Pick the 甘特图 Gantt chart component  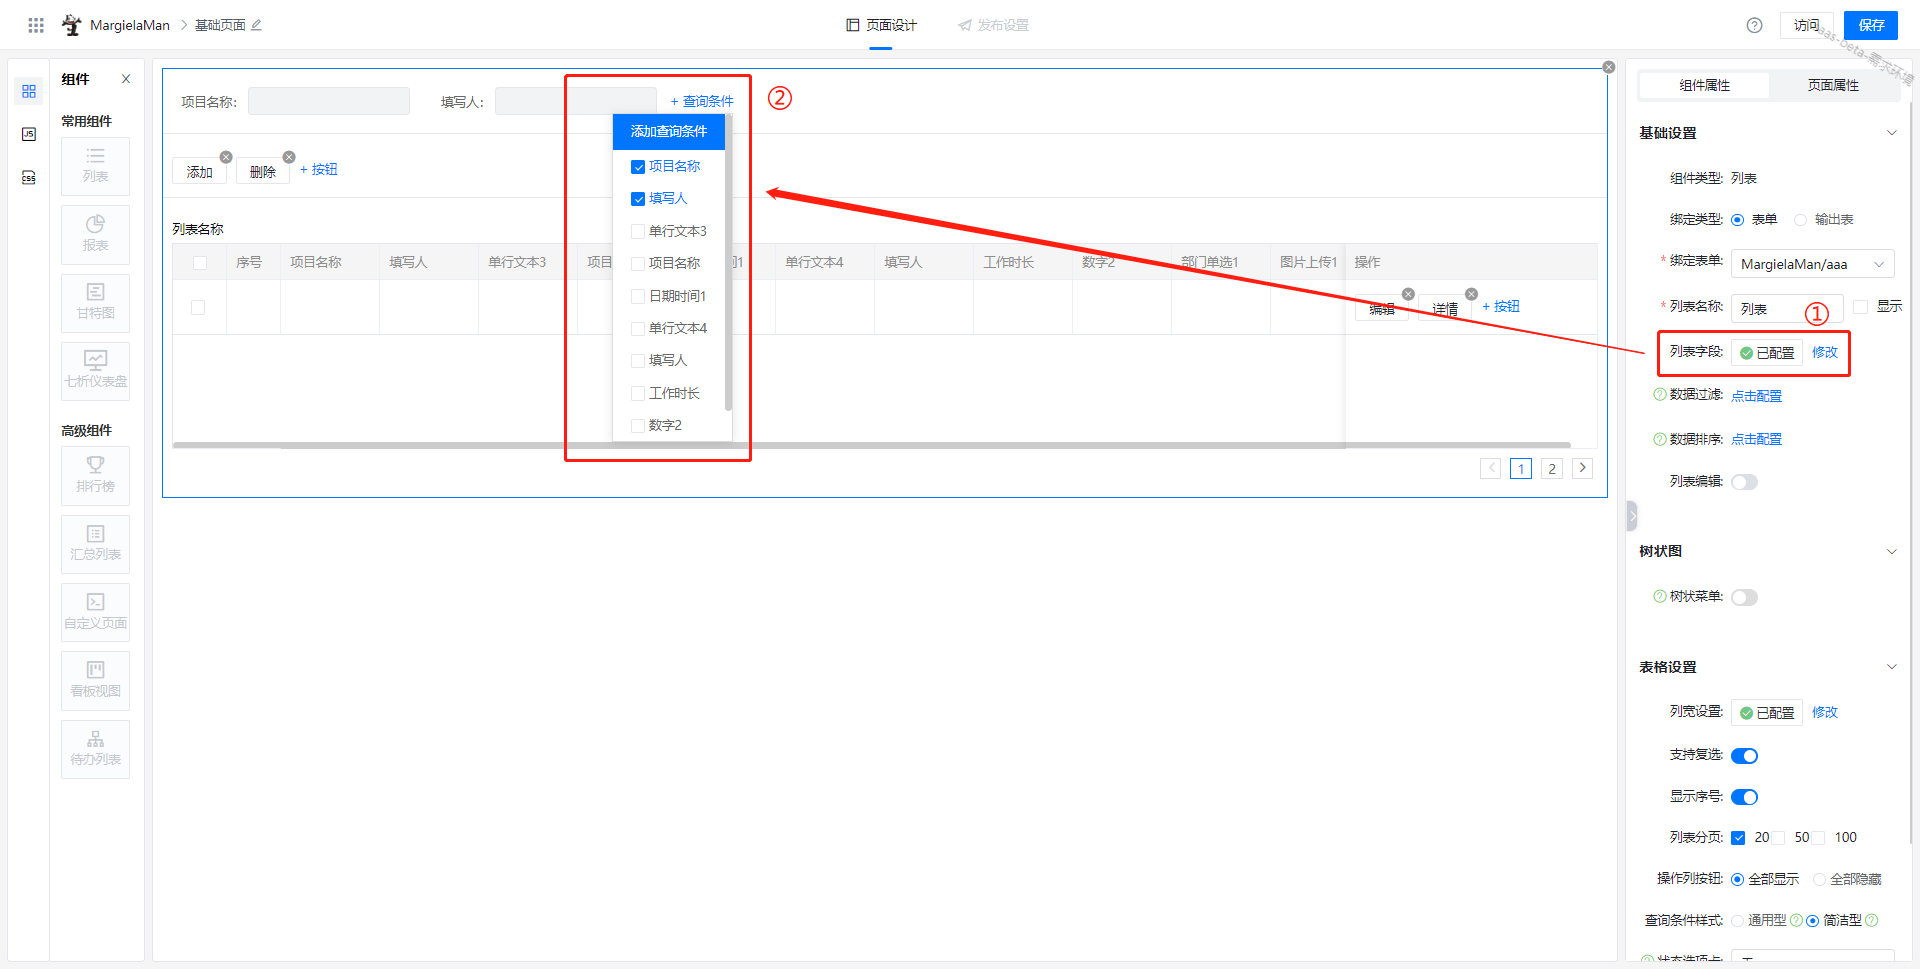tap(95, 302)
